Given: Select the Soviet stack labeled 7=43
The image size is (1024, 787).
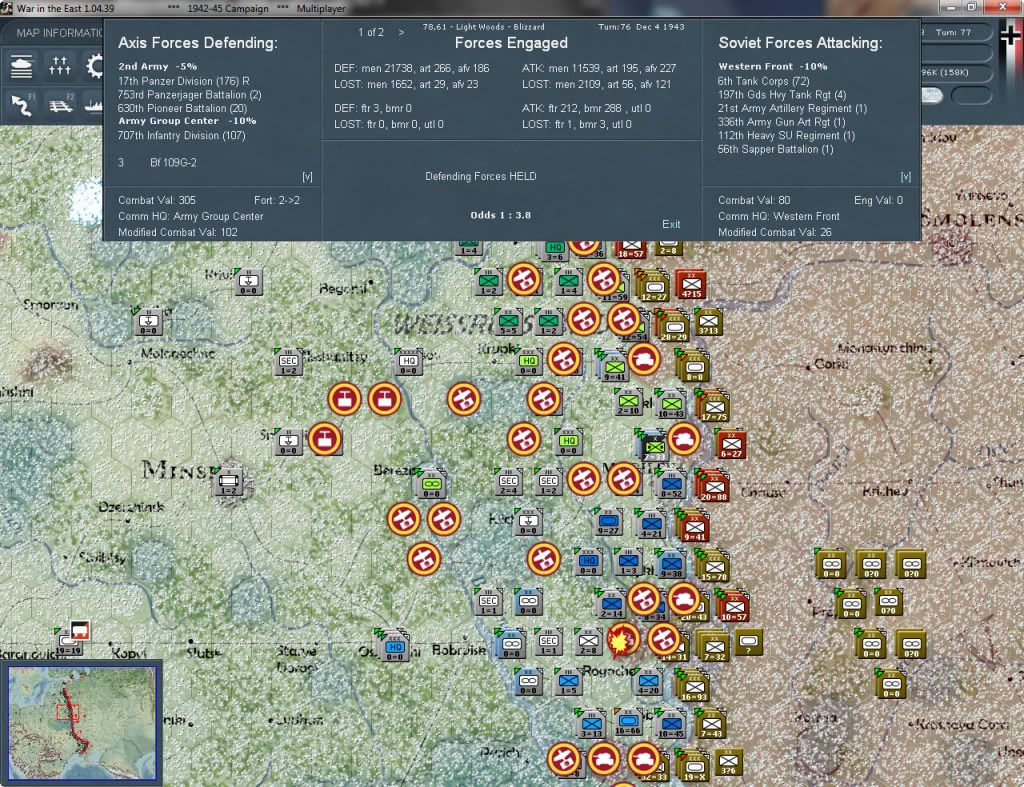Looking at the screenshot, I should 711,724.
